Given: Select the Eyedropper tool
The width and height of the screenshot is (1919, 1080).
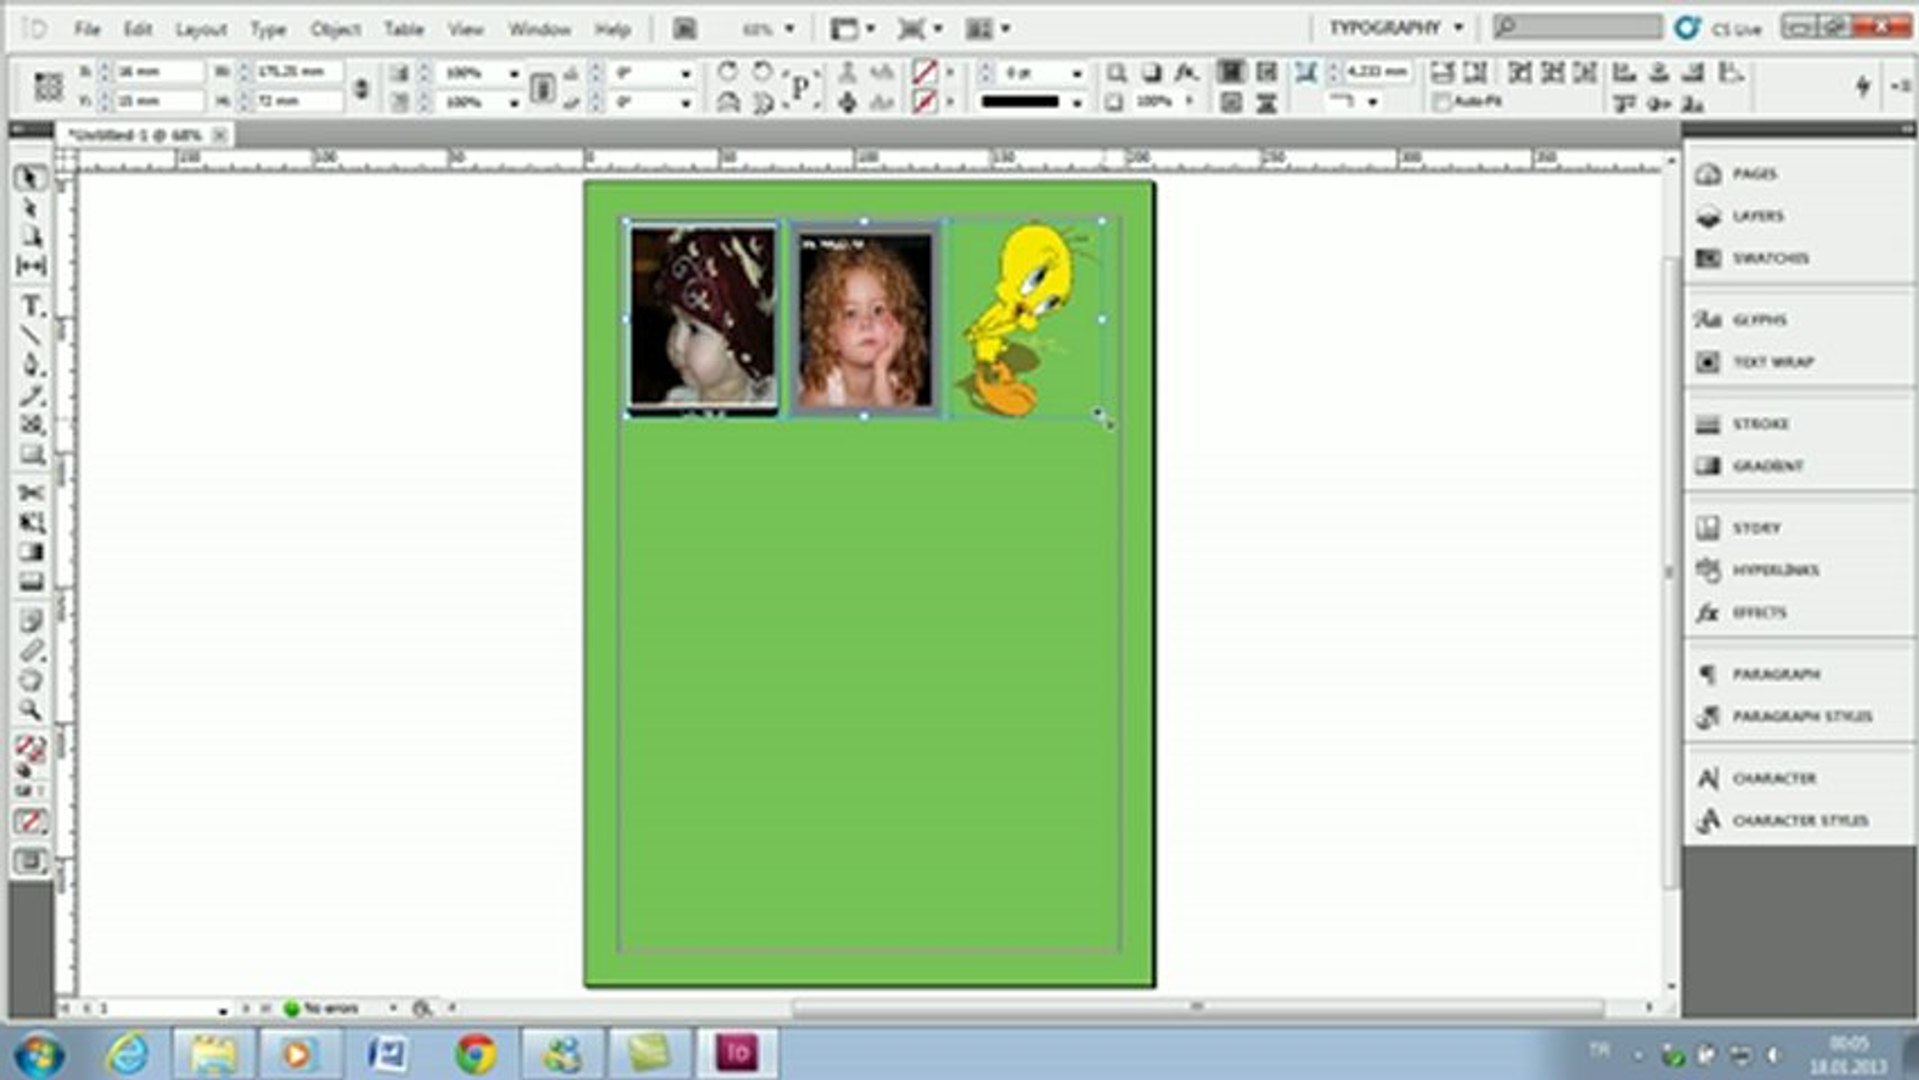Looking at the screenshot, I should coord(30,651).
